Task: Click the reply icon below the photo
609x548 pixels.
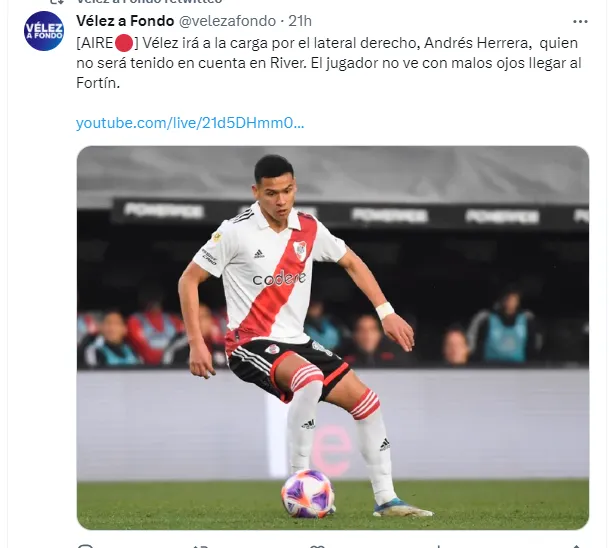Action: click(86, 546)
